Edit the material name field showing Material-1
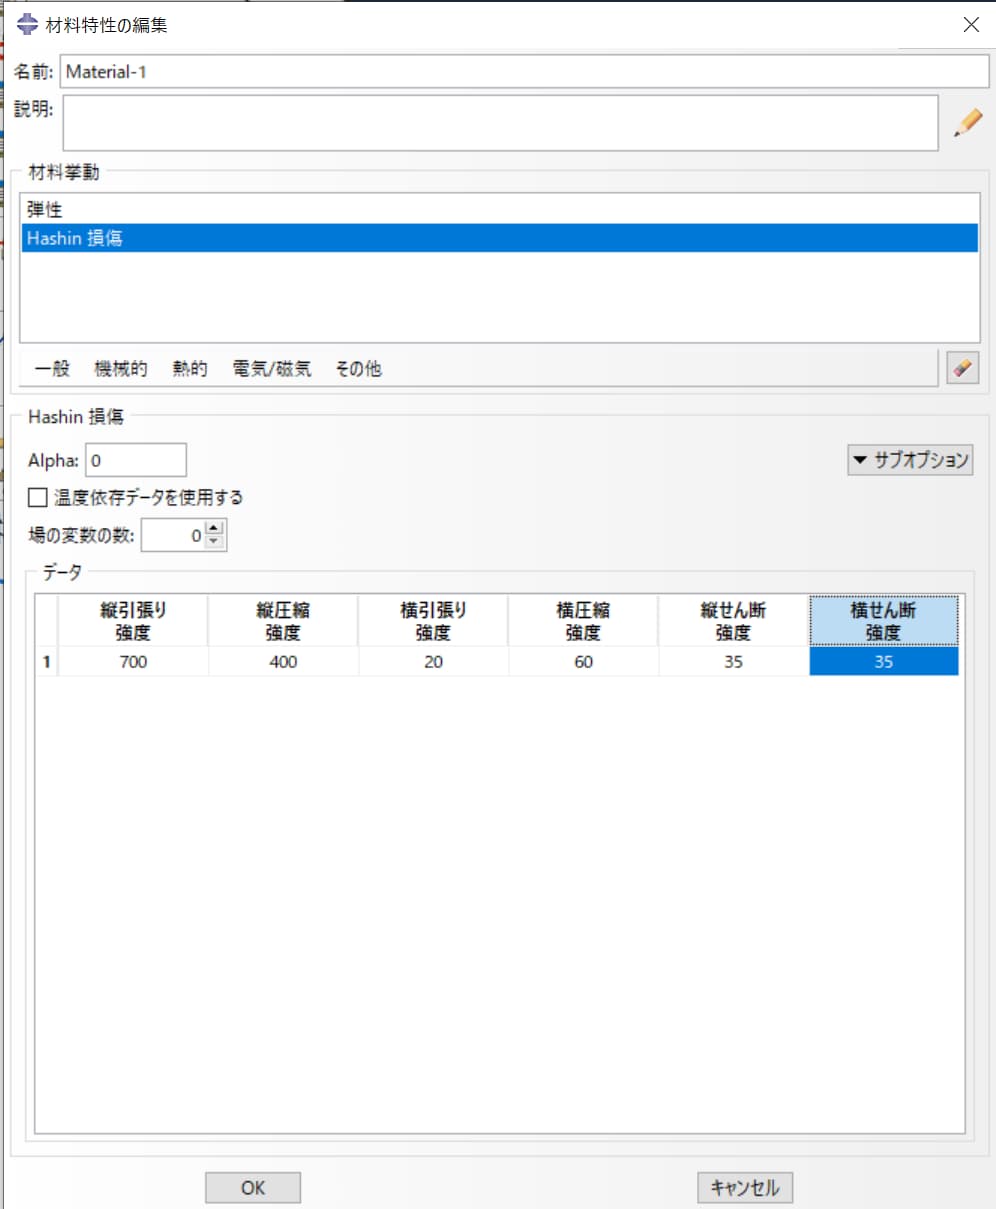The width and height of the screenshot is (996, 1209). tap(300, 71)
